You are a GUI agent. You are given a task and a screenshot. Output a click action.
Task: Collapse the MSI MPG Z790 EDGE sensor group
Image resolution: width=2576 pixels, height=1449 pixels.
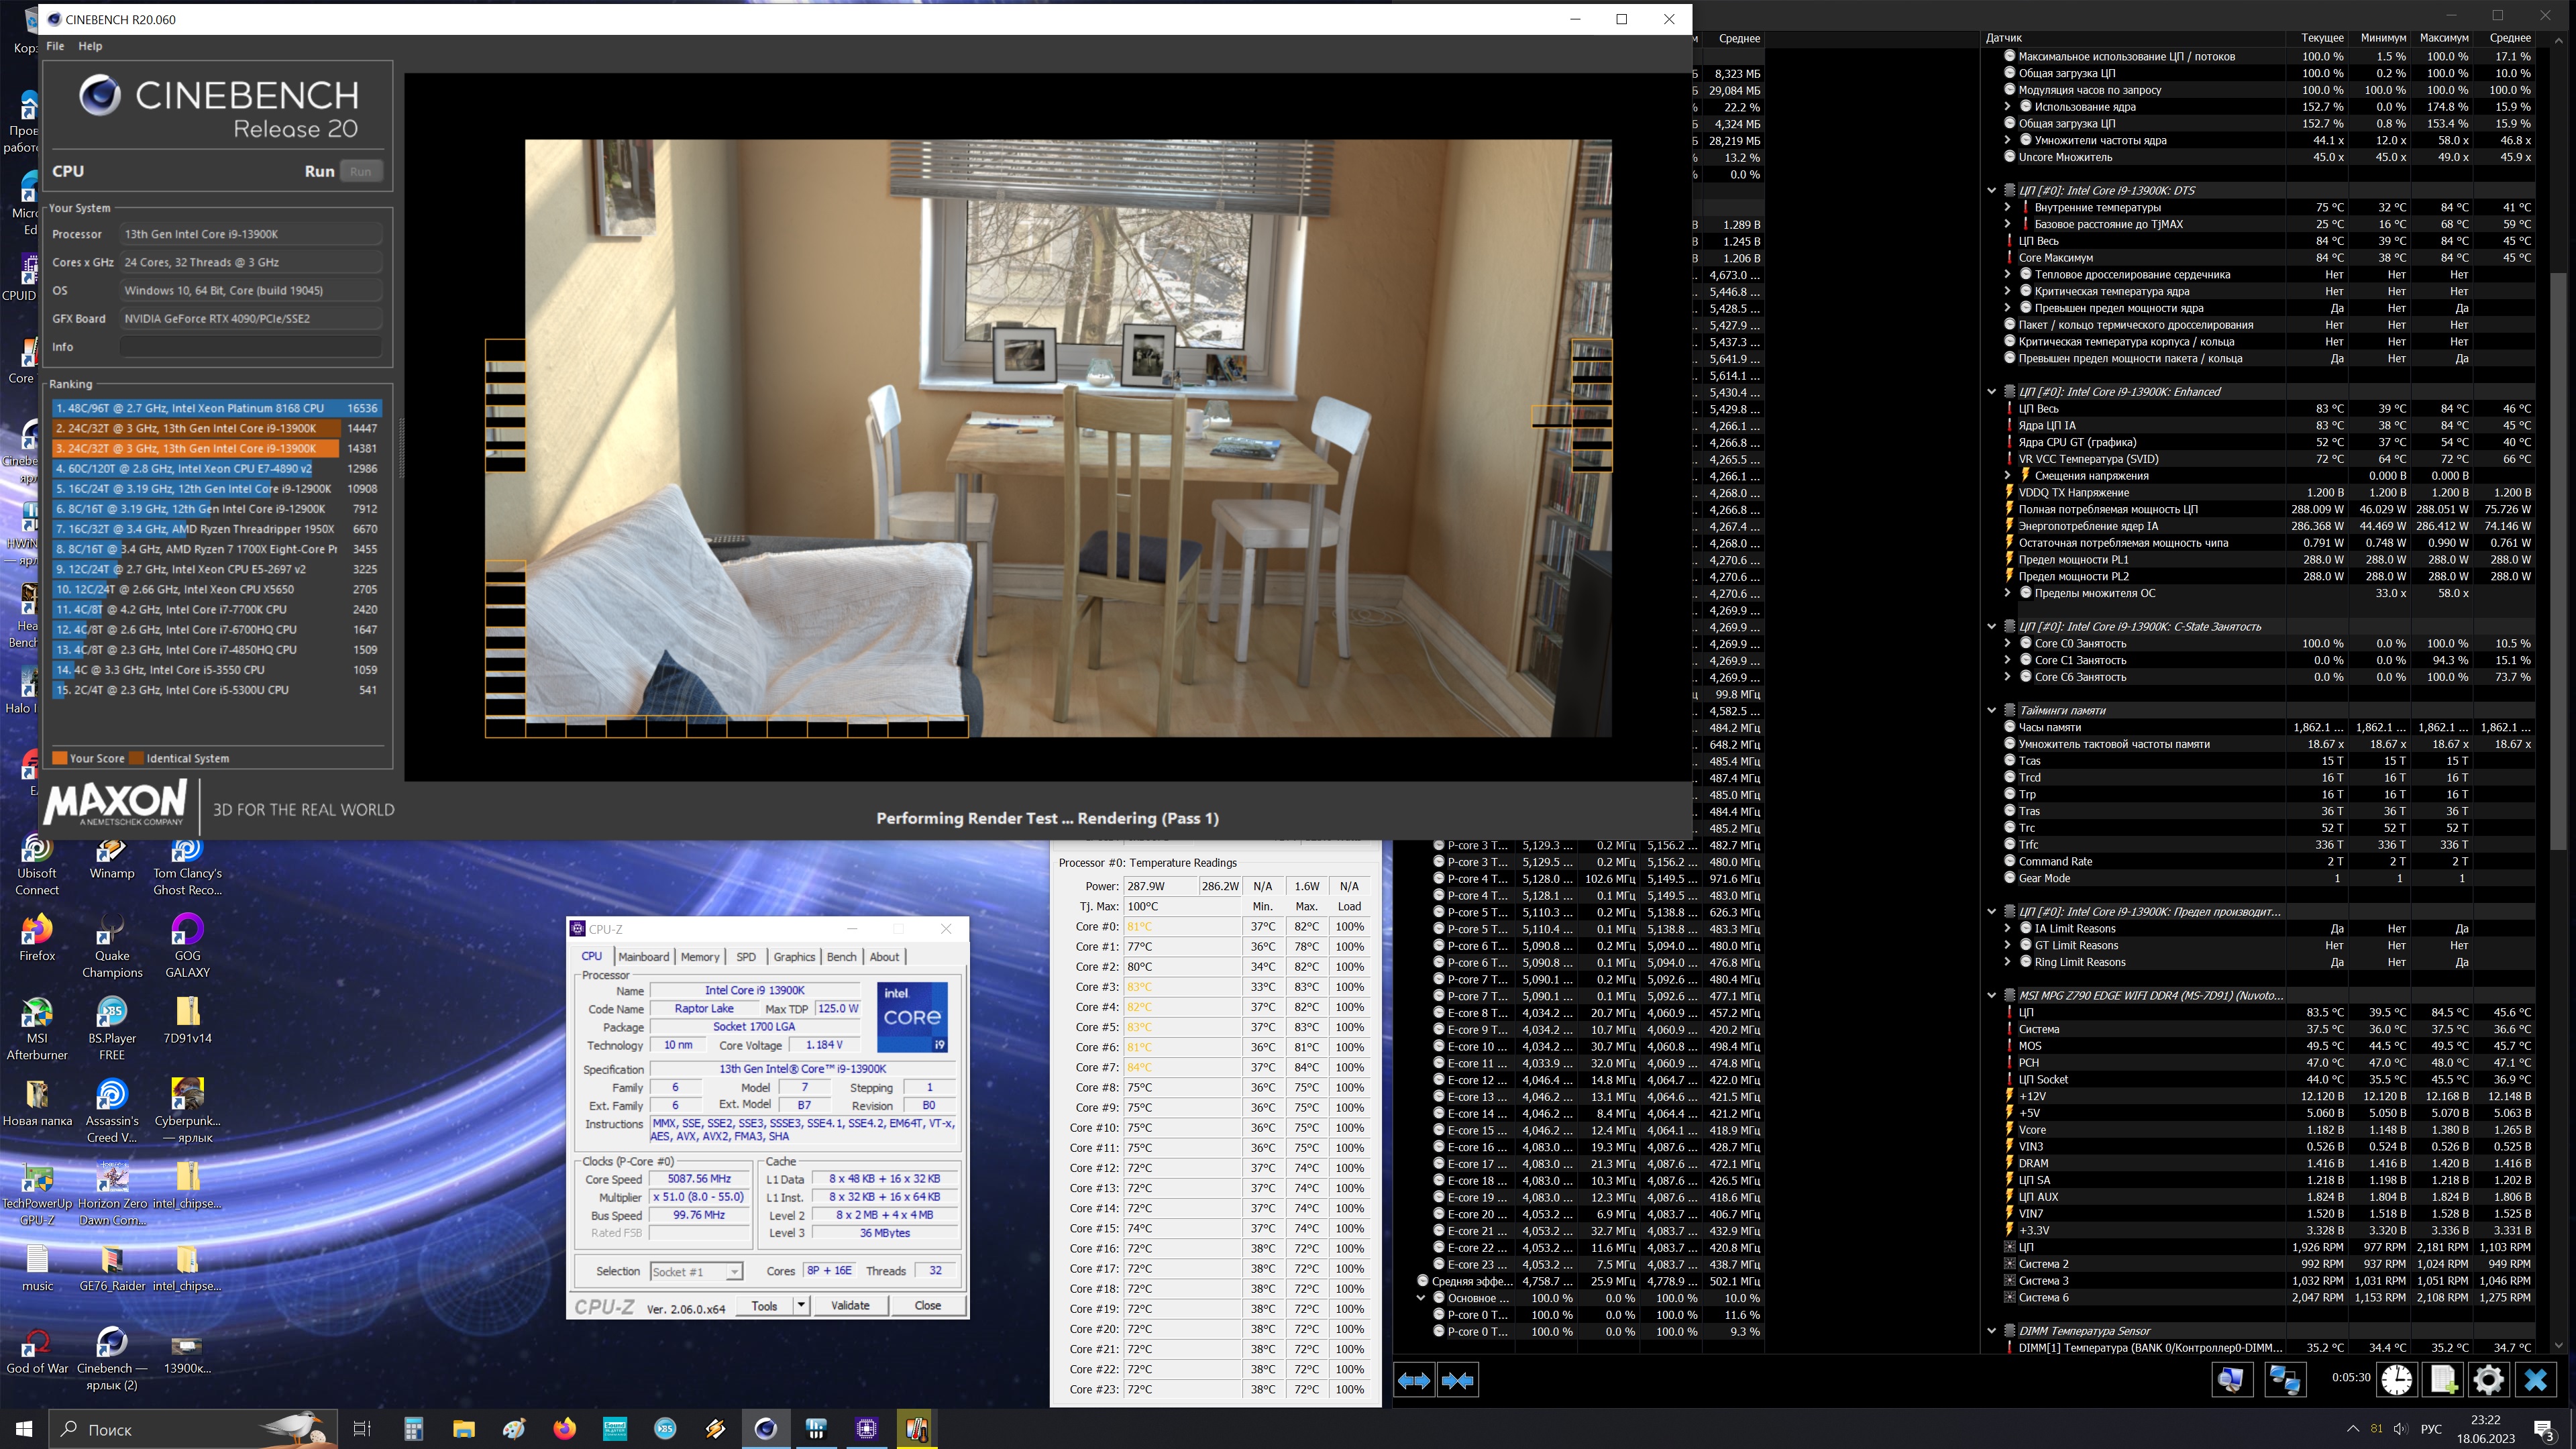(x=1991, y=996)
